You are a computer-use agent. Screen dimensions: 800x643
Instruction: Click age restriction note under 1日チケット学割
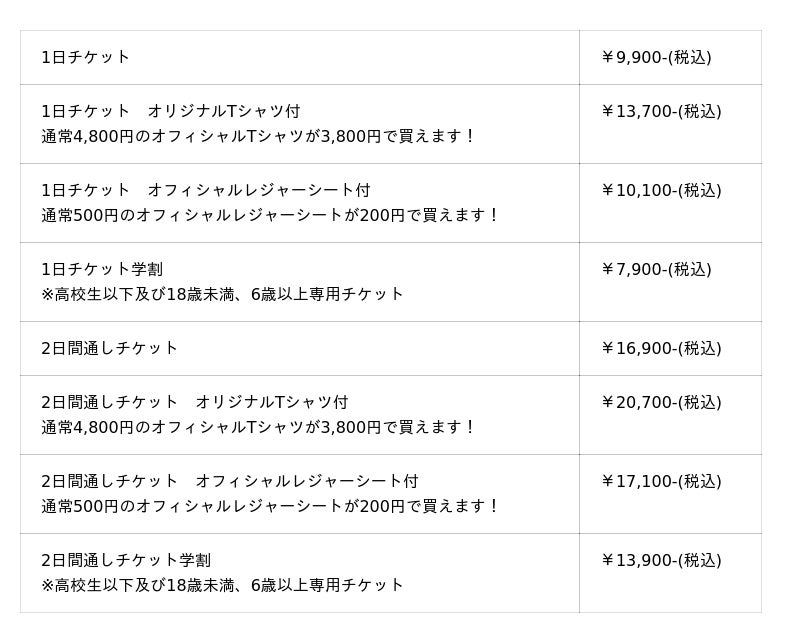[x=223, y=294]
